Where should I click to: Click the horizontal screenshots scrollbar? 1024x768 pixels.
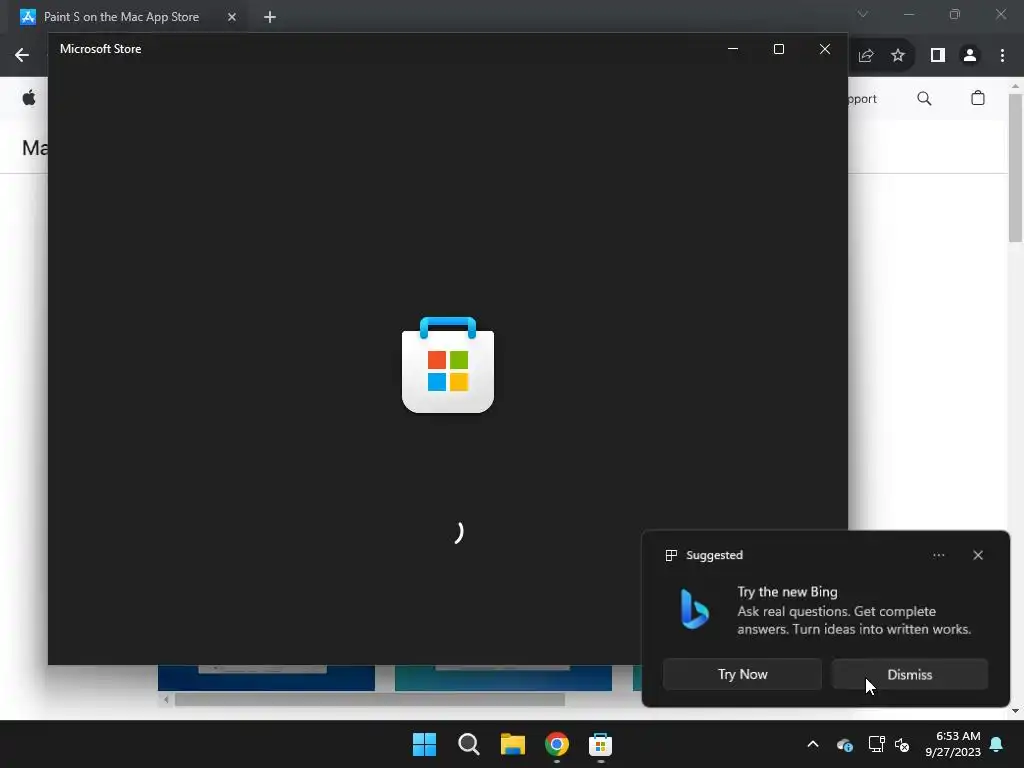click(x=370, y=699)
